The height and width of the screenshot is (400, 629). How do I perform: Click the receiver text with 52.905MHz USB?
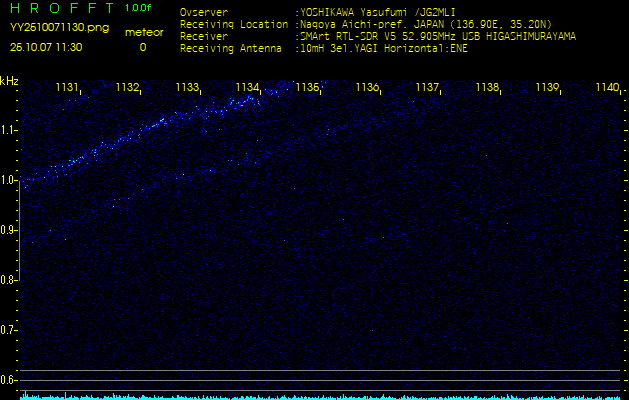point(438,37)
